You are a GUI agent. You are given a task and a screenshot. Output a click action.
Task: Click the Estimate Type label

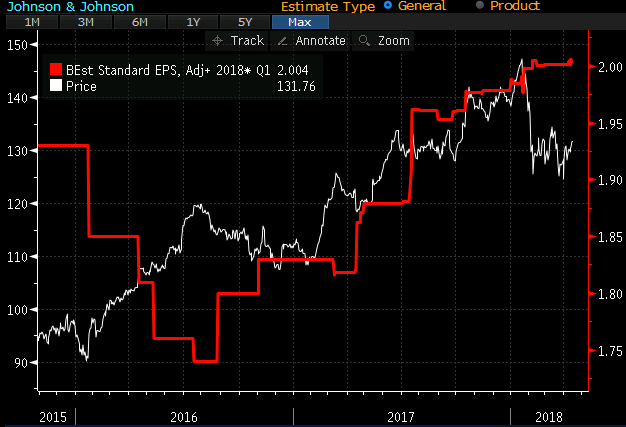click(328, 7)
